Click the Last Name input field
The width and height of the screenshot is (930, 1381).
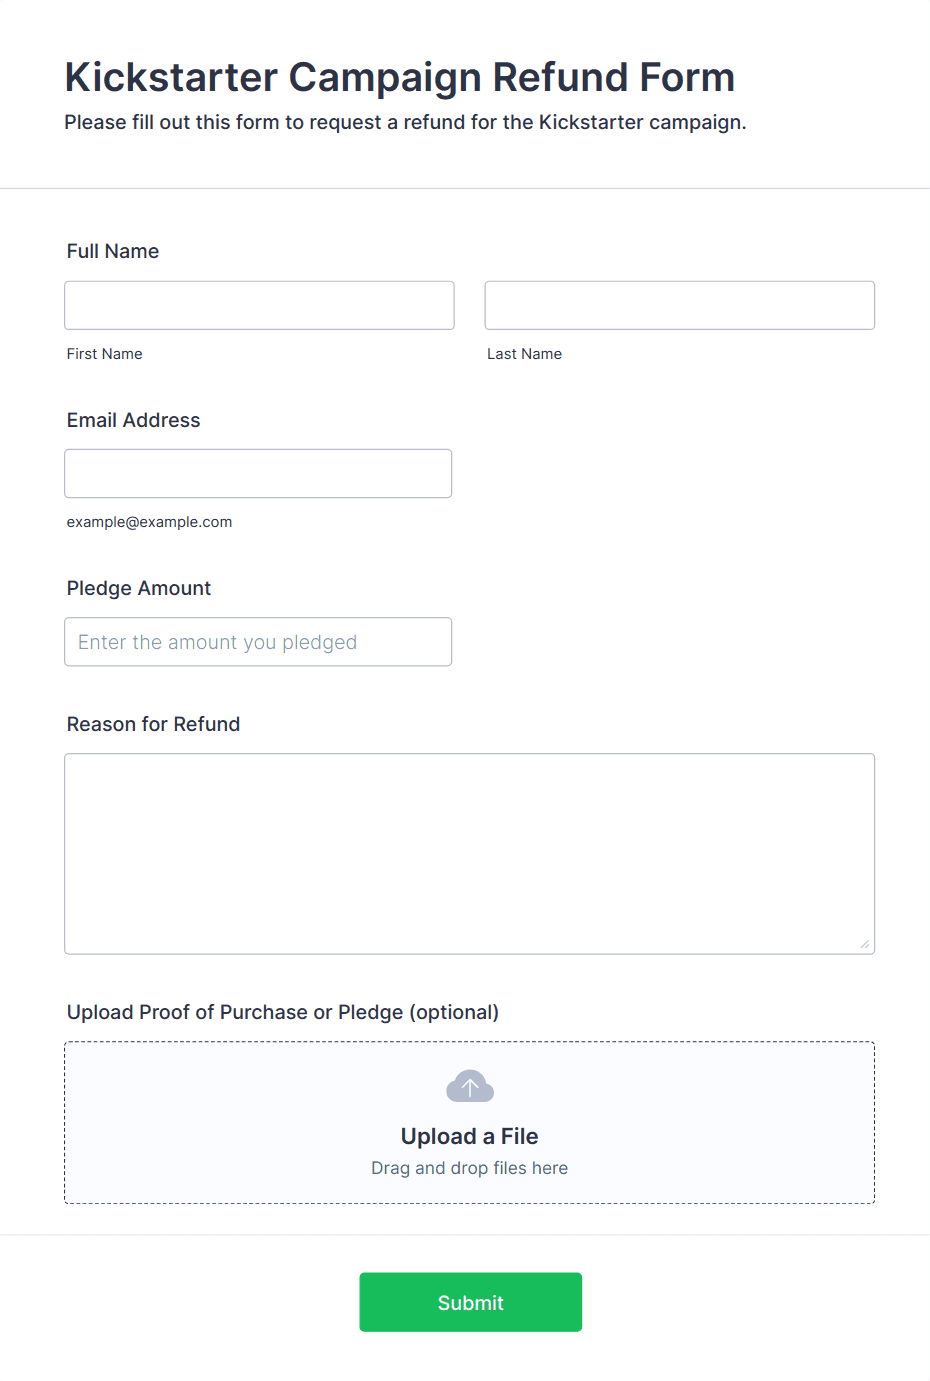pos(680,305)
